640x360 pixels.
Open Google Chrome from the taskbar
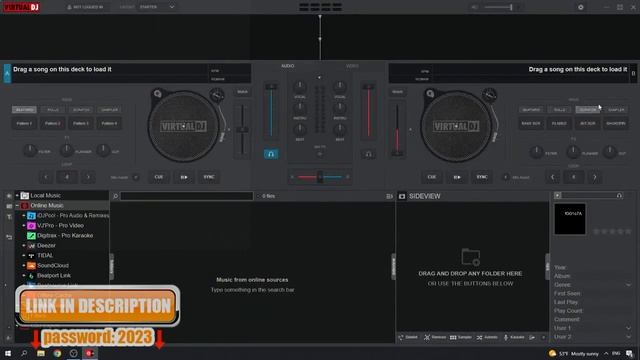click(x=57, y=353)
